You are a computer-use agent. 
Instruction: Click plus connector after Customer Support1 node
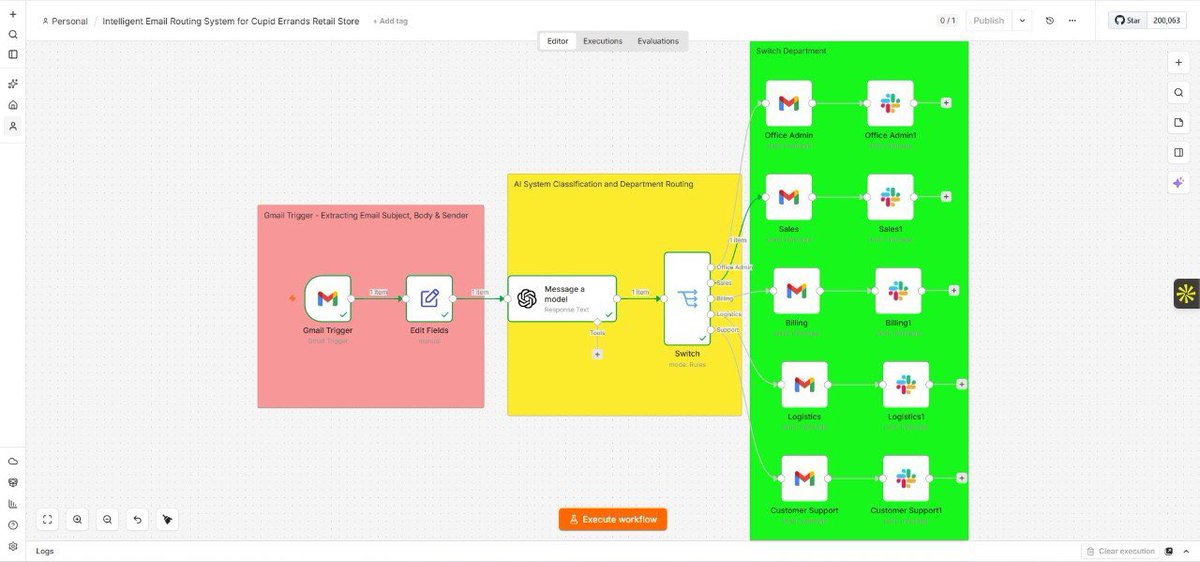(x=962, y=479)
